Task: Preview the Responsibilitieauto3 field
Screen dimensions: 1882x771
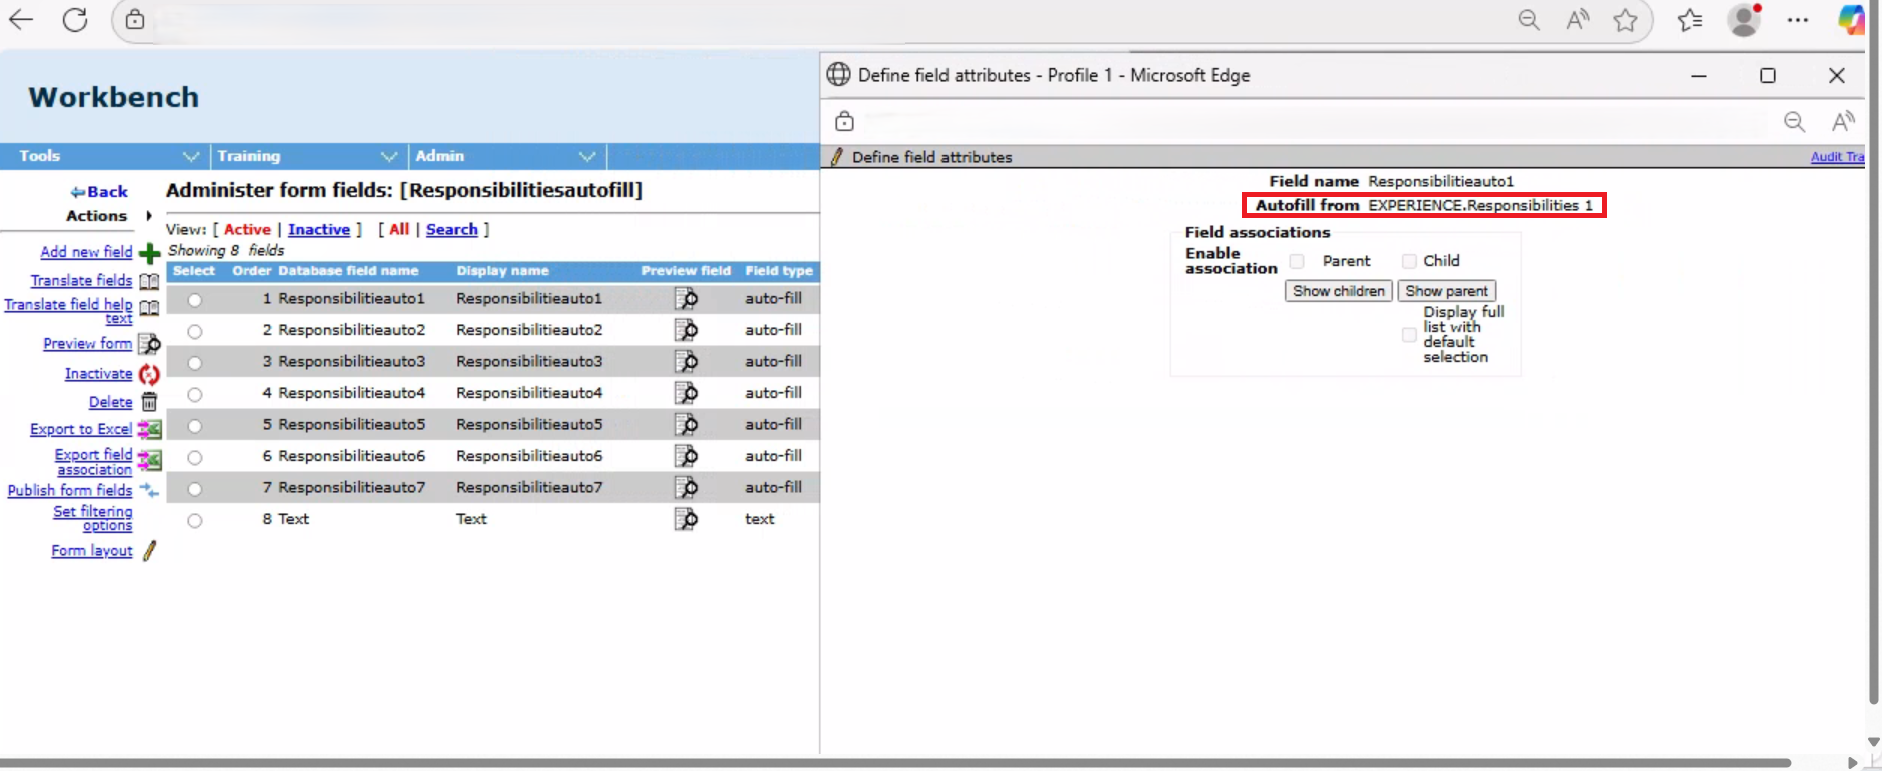Action: click(686, 361)
